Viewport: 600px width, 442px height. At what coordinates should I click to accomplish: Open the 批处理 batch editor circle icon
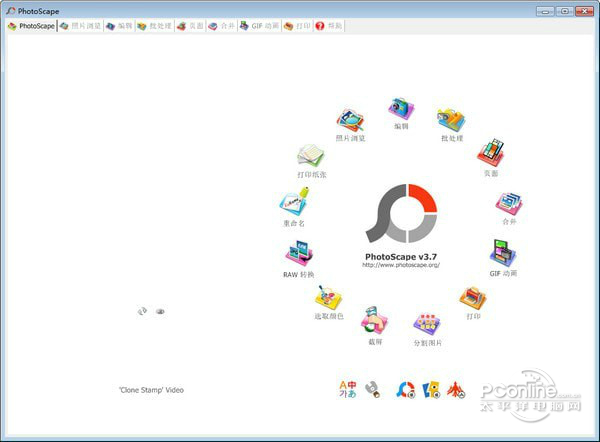452,120
